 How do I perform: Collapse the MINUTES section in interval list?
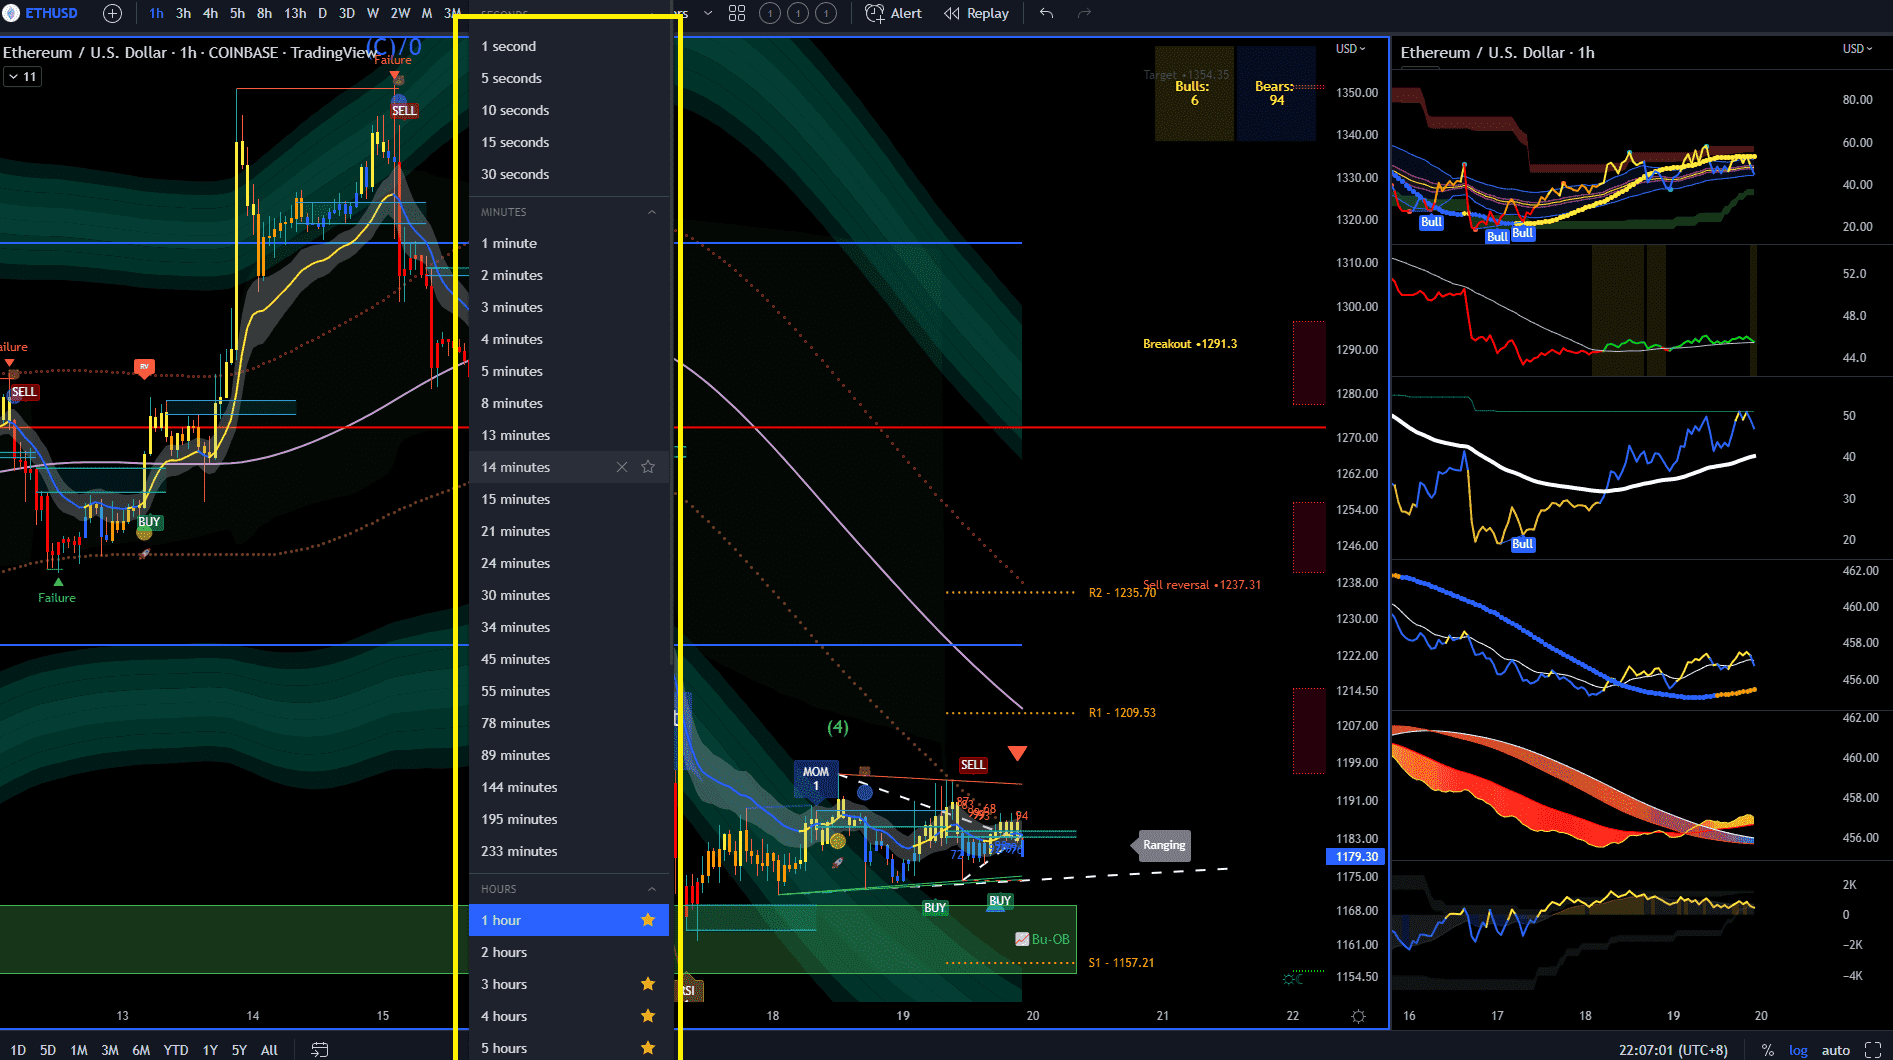coord(652,211)
